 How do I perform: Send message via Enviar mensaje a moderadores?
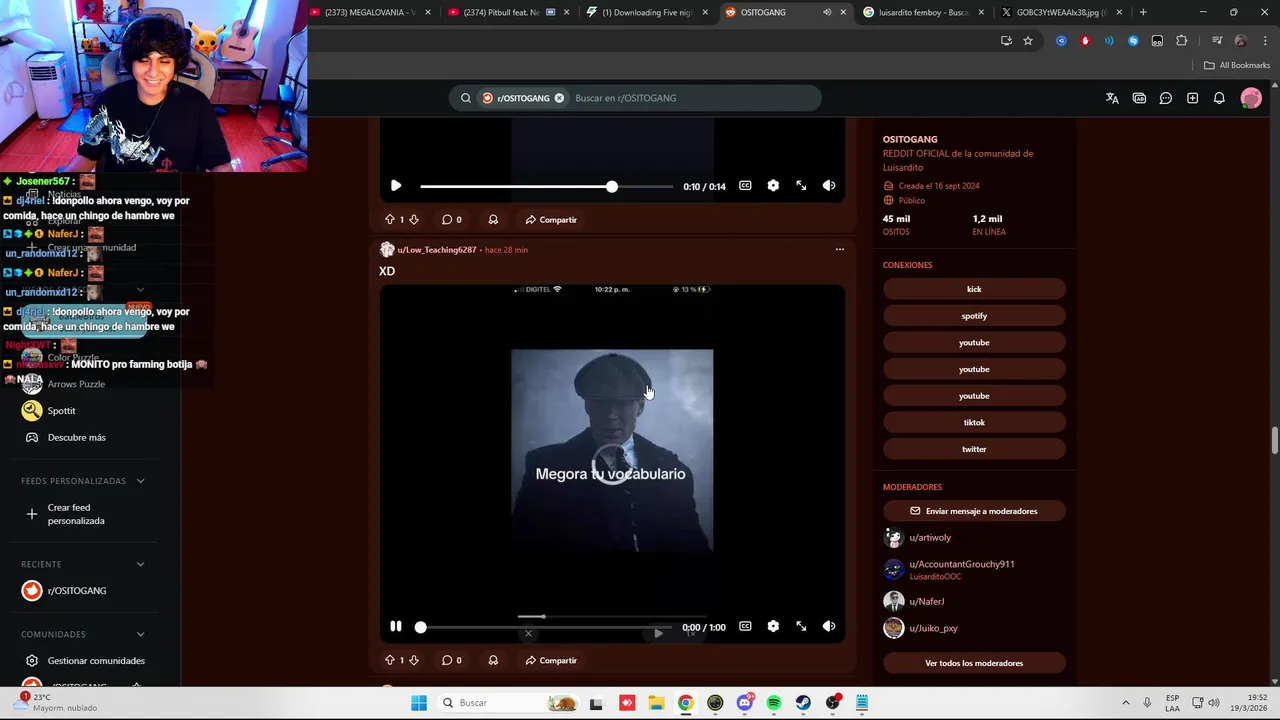(x=974, y=511)
